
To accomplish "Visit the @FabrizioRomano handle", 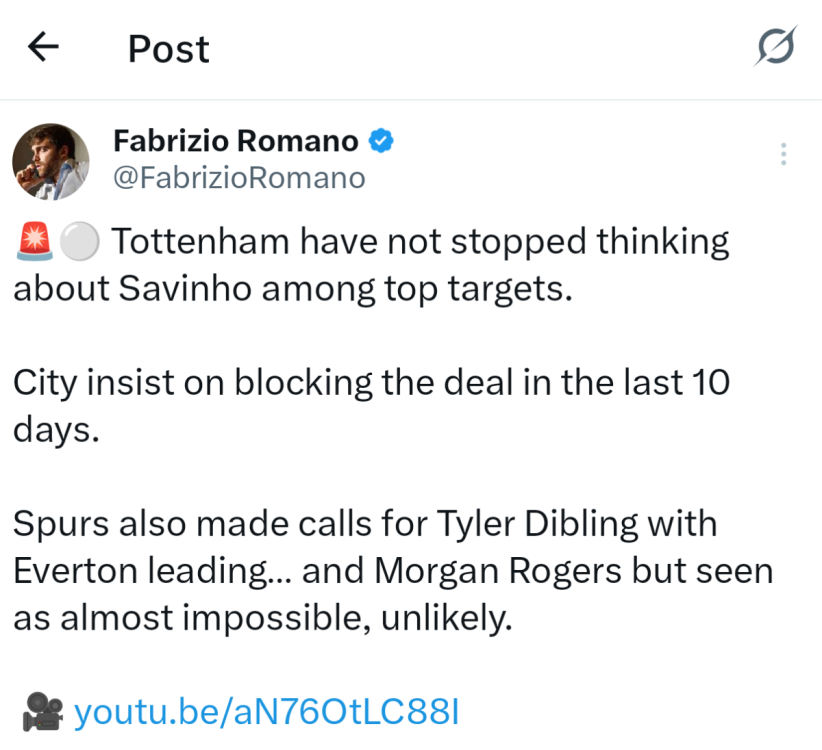I will click(x=239, y=178).
